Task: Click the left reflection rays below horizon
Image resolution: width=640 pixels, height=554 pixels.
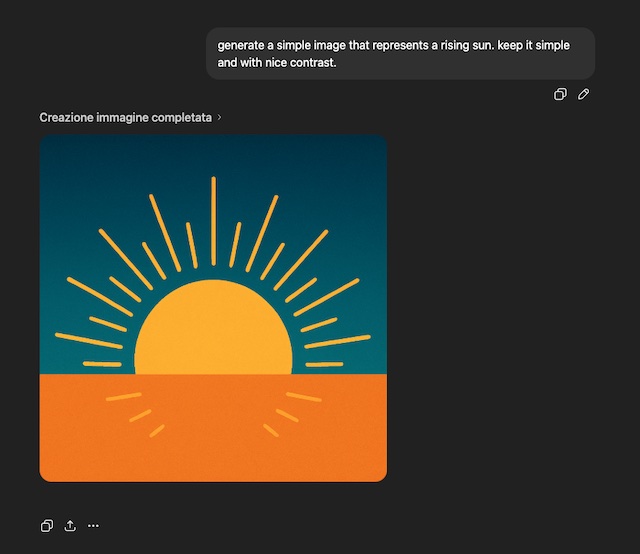Action: click(x=135, y=410)
